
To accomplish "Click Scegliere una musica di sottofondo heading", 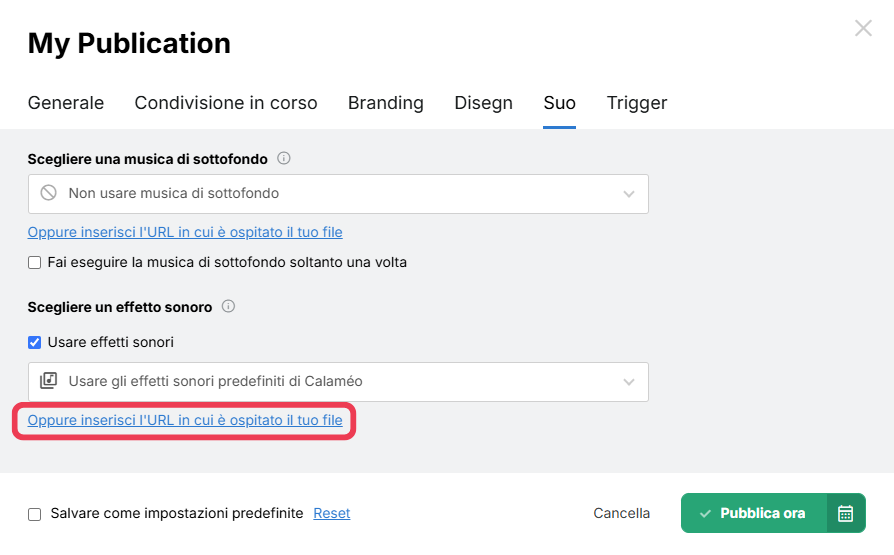I will point(148,159).
